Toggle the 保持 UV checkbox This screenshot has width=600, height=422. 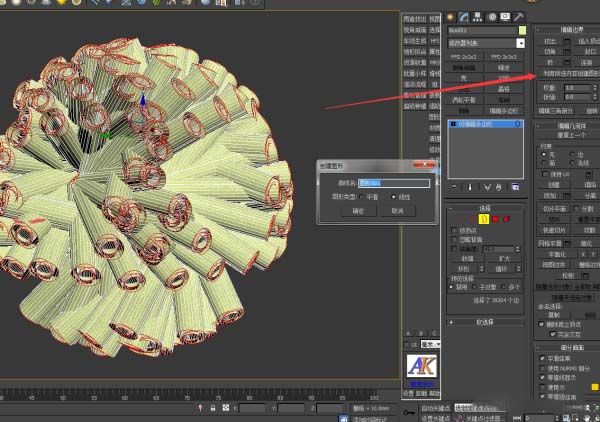[x=545, y=174]
